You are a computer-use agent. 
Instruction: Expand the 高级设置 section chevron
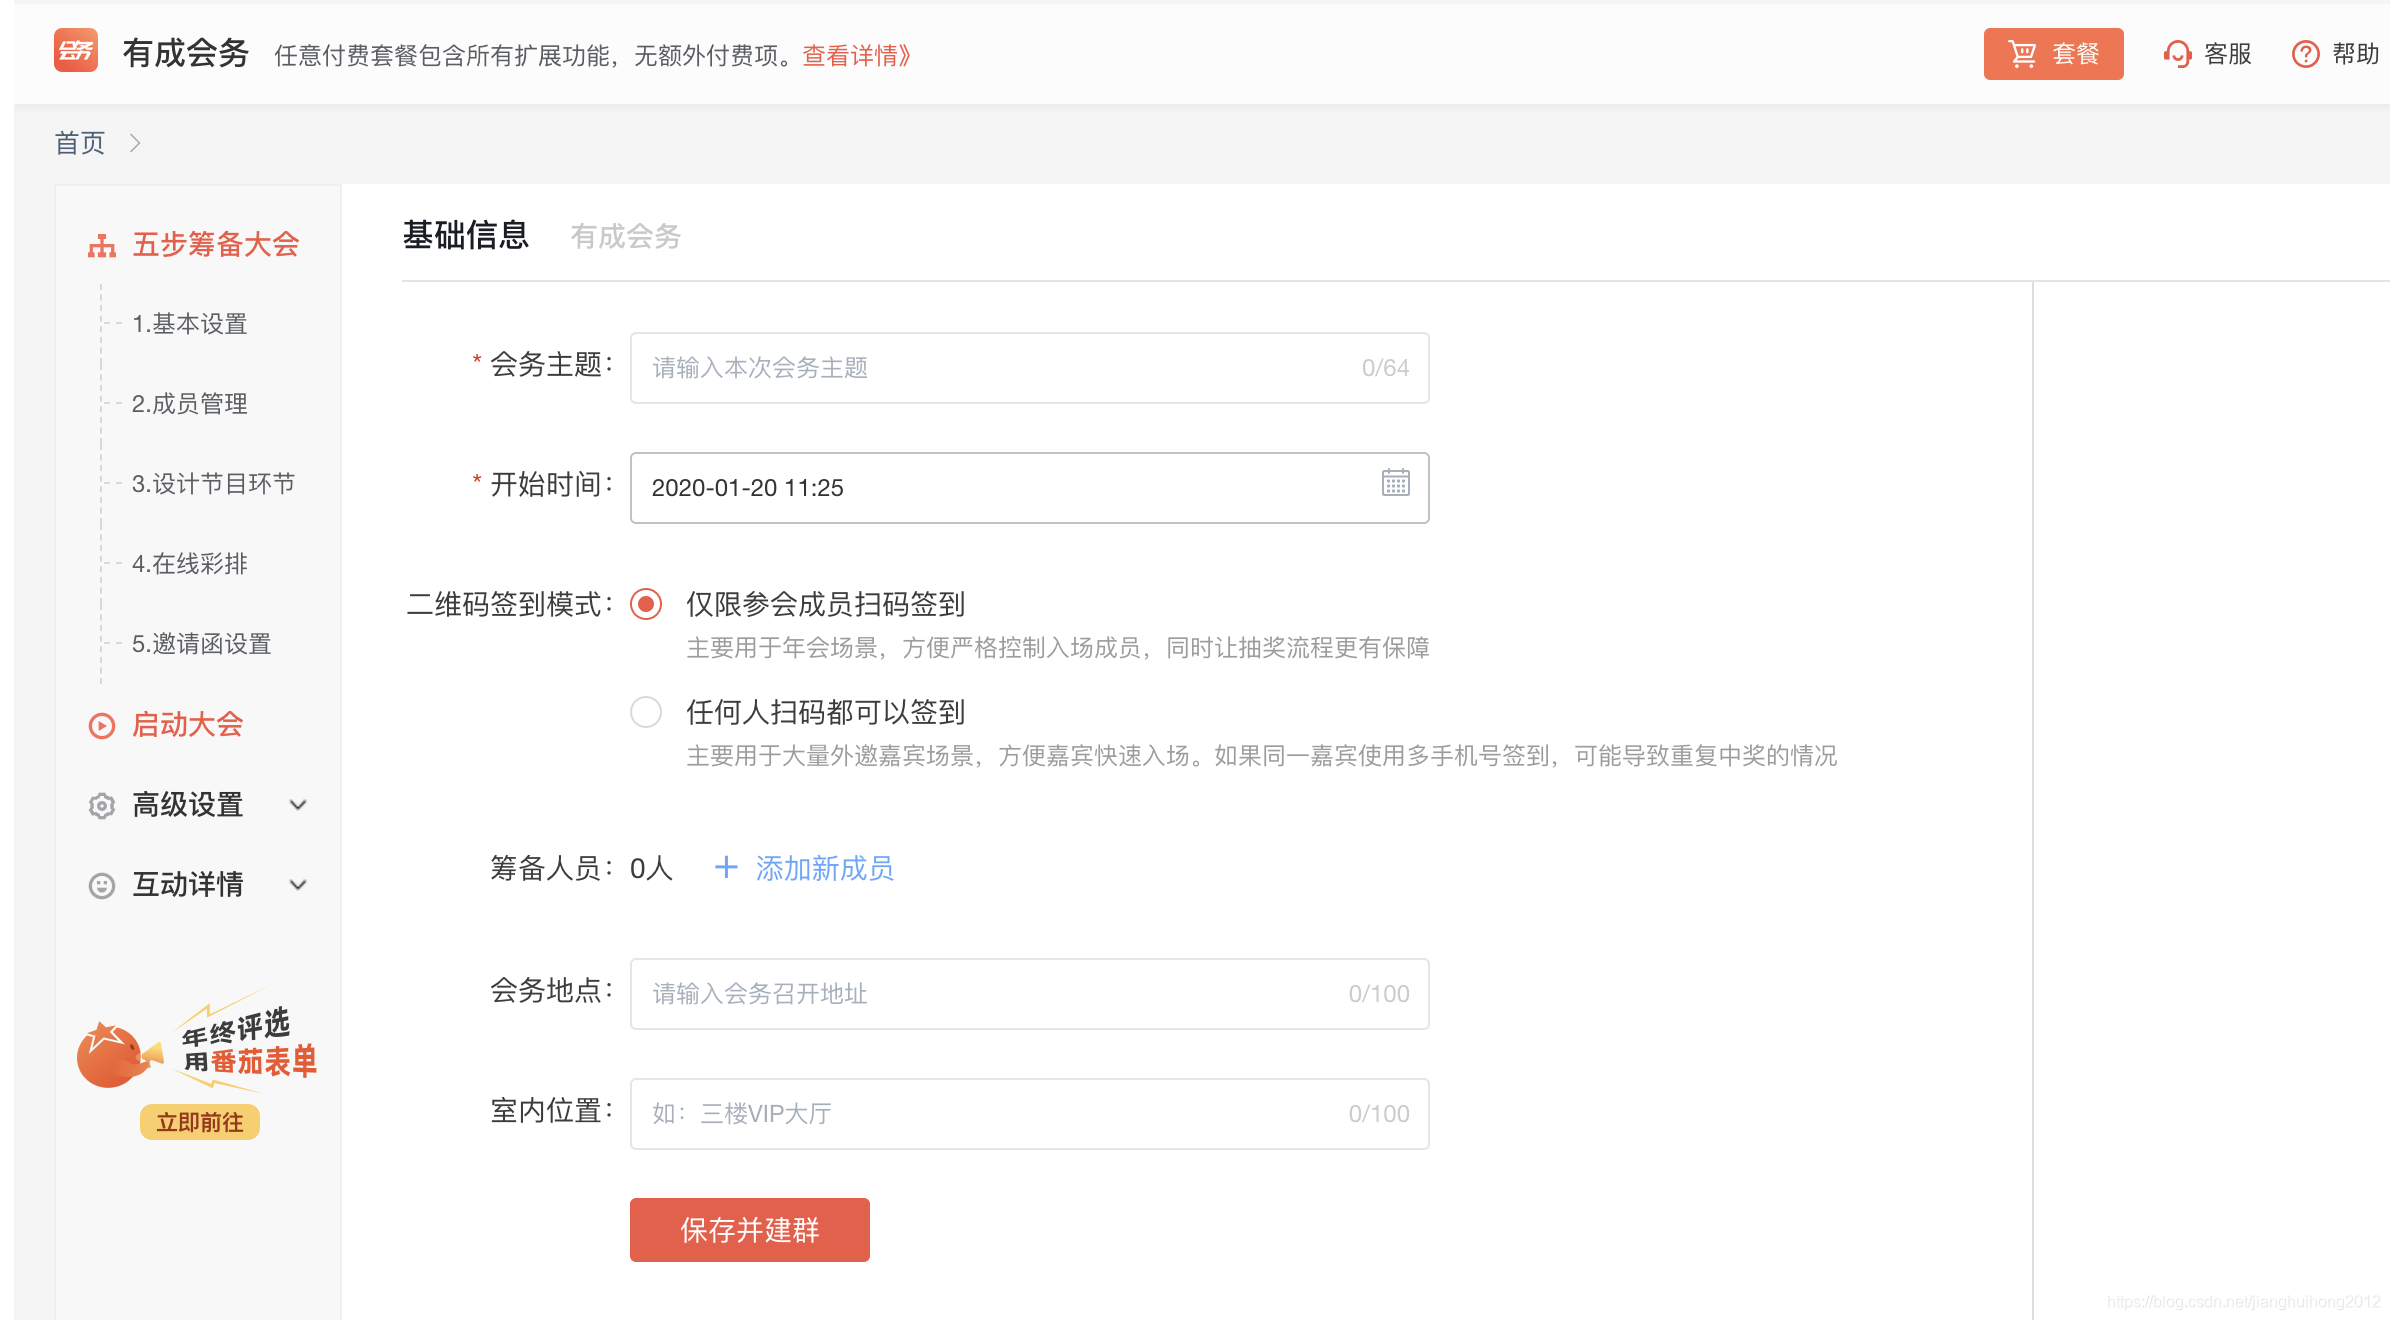click(298, 805)
